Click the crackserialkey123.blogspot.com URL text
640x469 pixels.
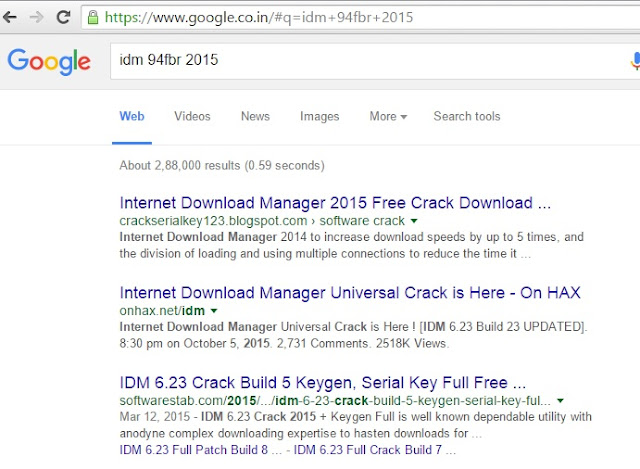(x=213, y=221)
